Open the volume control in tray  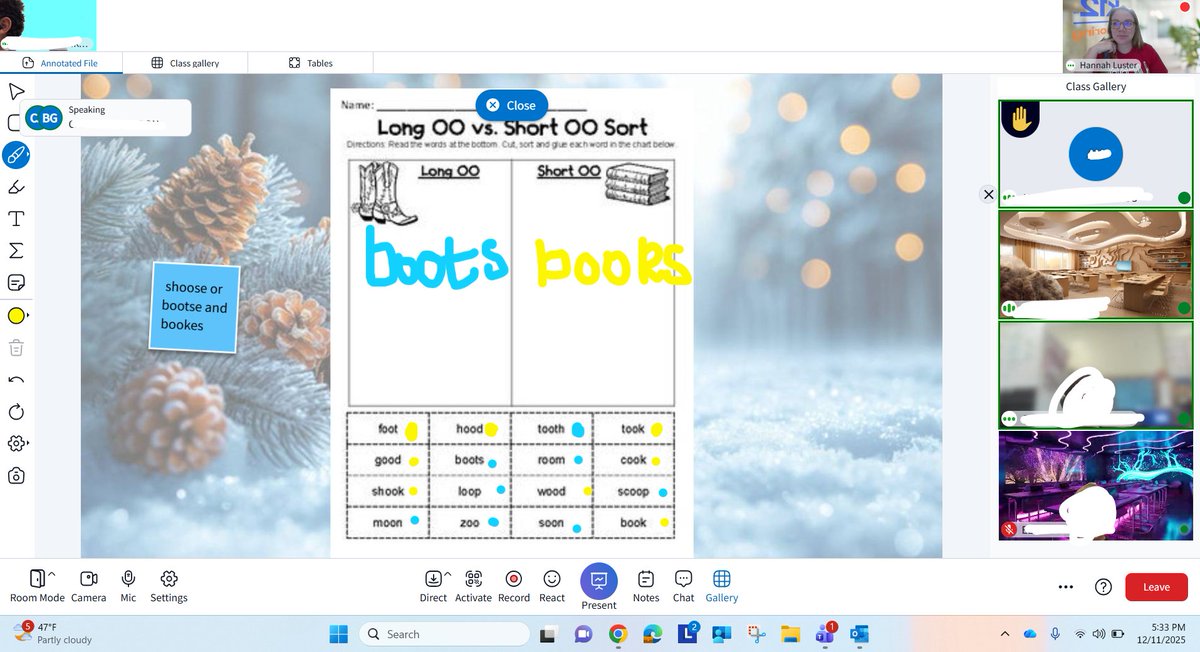tap(1099, 634)
